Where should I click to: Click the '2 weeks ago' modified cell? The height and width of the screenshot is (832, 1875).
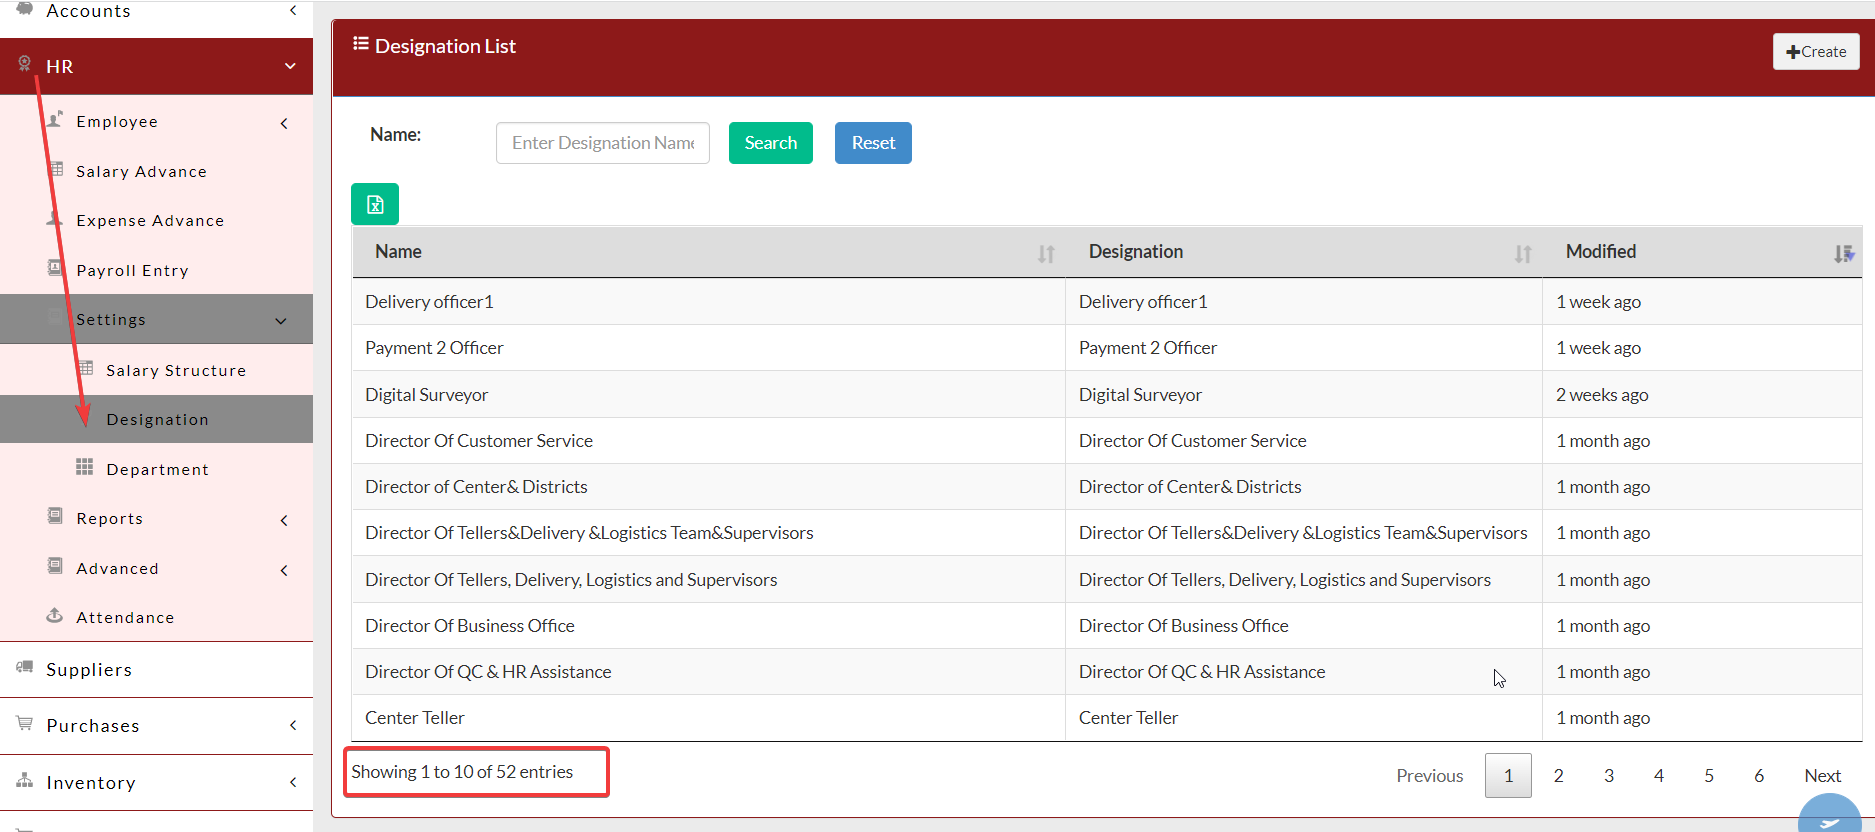(x=1702, y=394)
